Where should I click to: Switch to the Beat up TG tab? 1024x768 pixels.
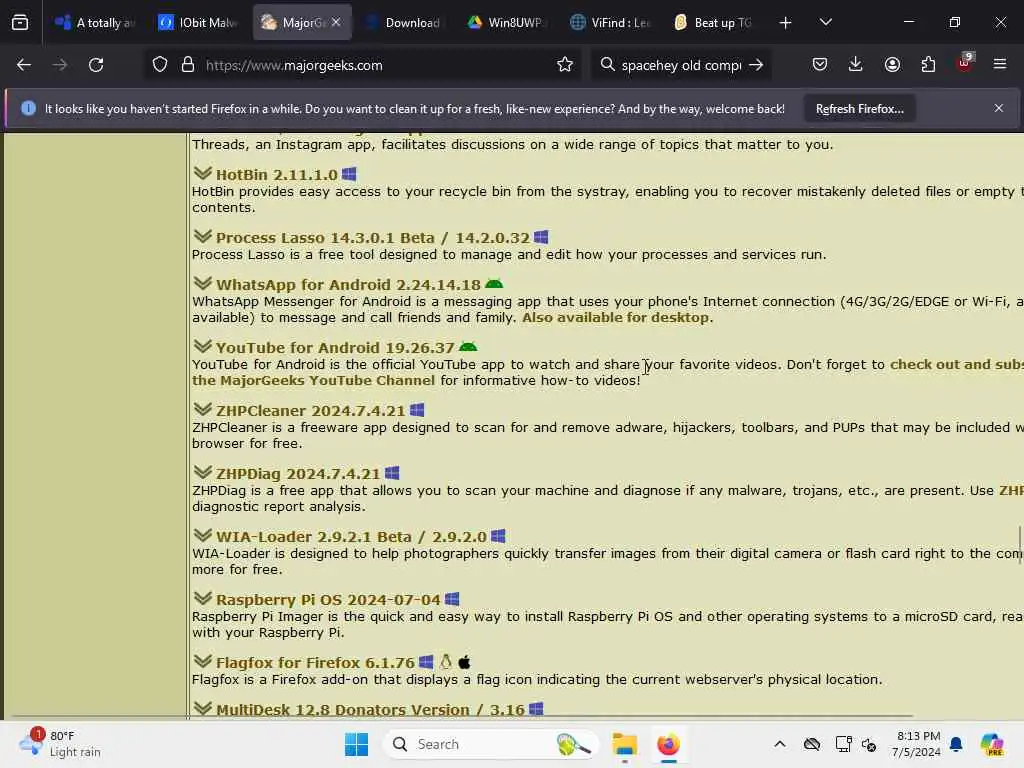(712, 23)
